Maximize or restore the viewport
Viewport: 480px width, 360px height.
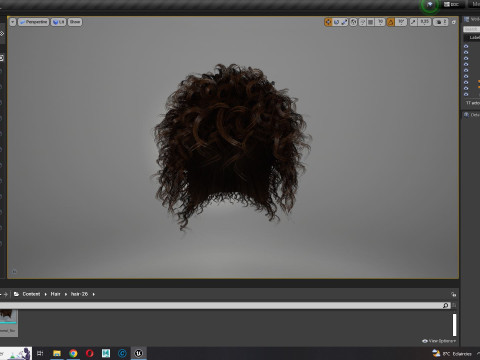[x=454, y=22]
